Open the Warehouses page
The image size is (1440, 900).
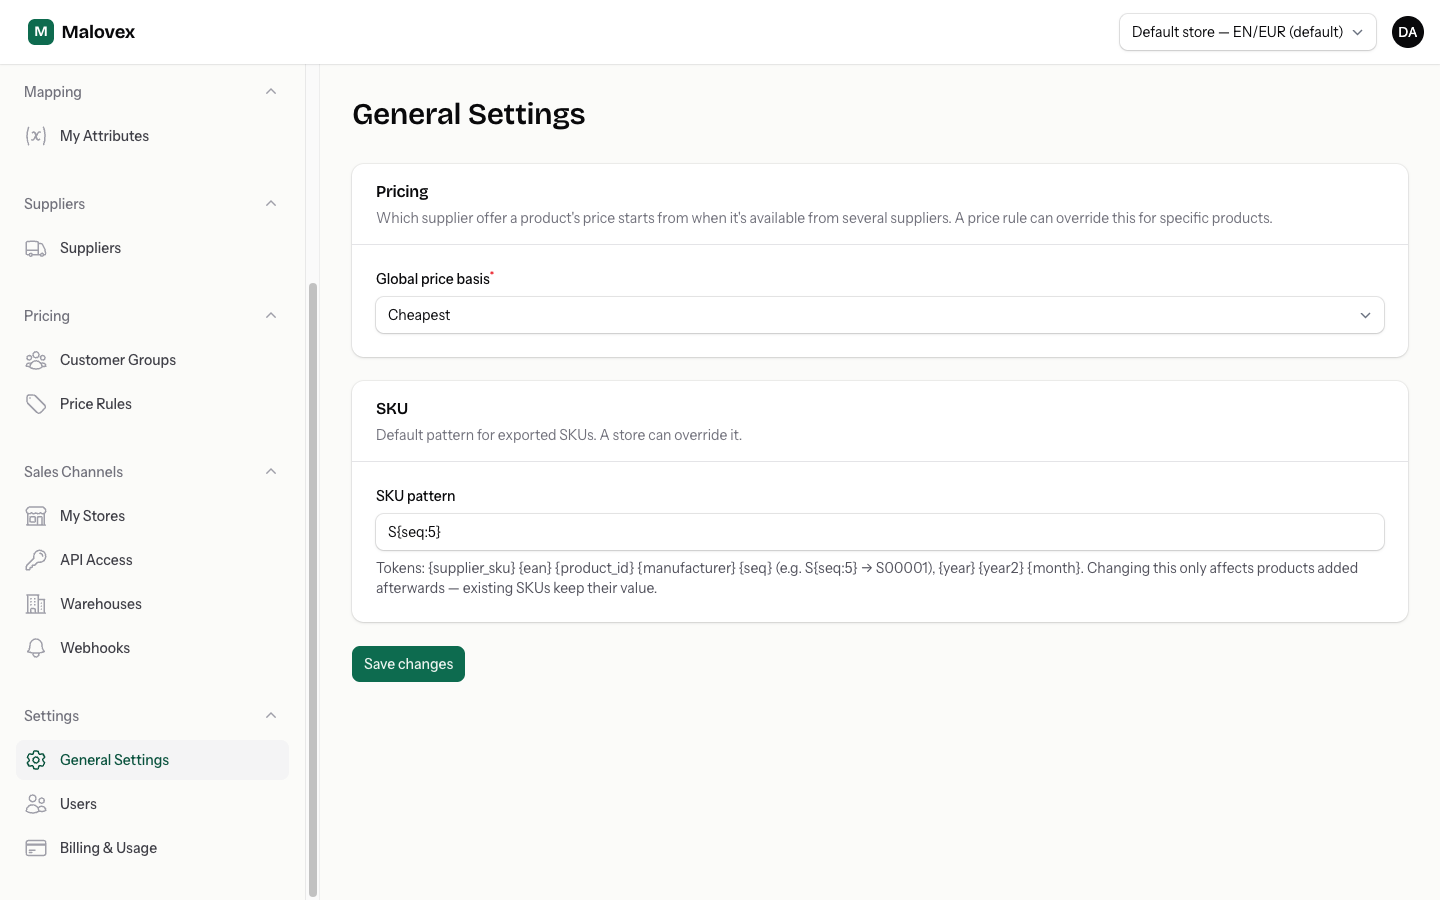pos(152,604)
